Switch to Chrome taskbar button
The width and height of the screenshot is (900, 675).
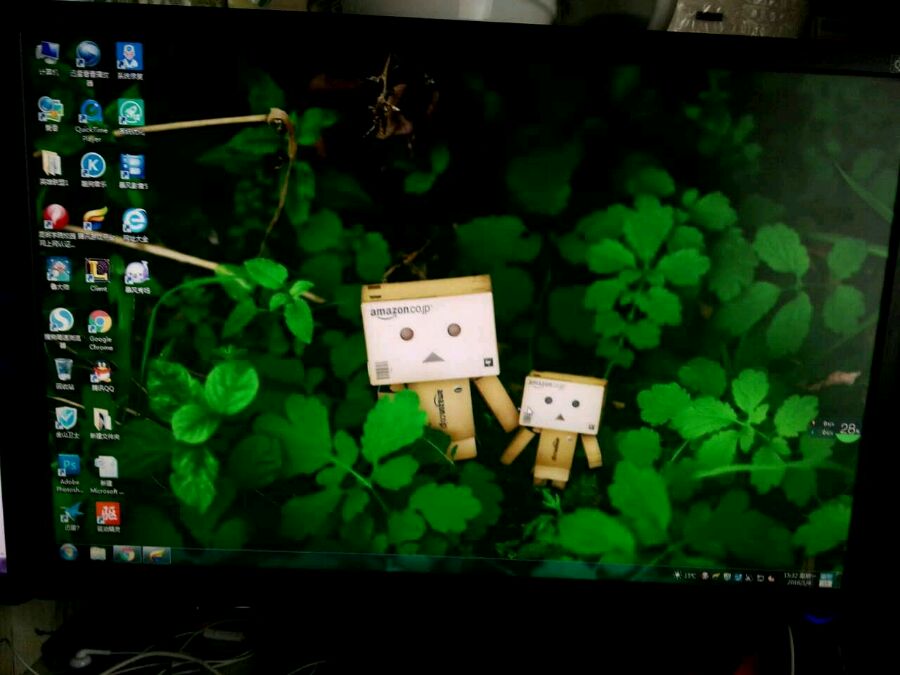pyautogui.click(x=127, y=554)
